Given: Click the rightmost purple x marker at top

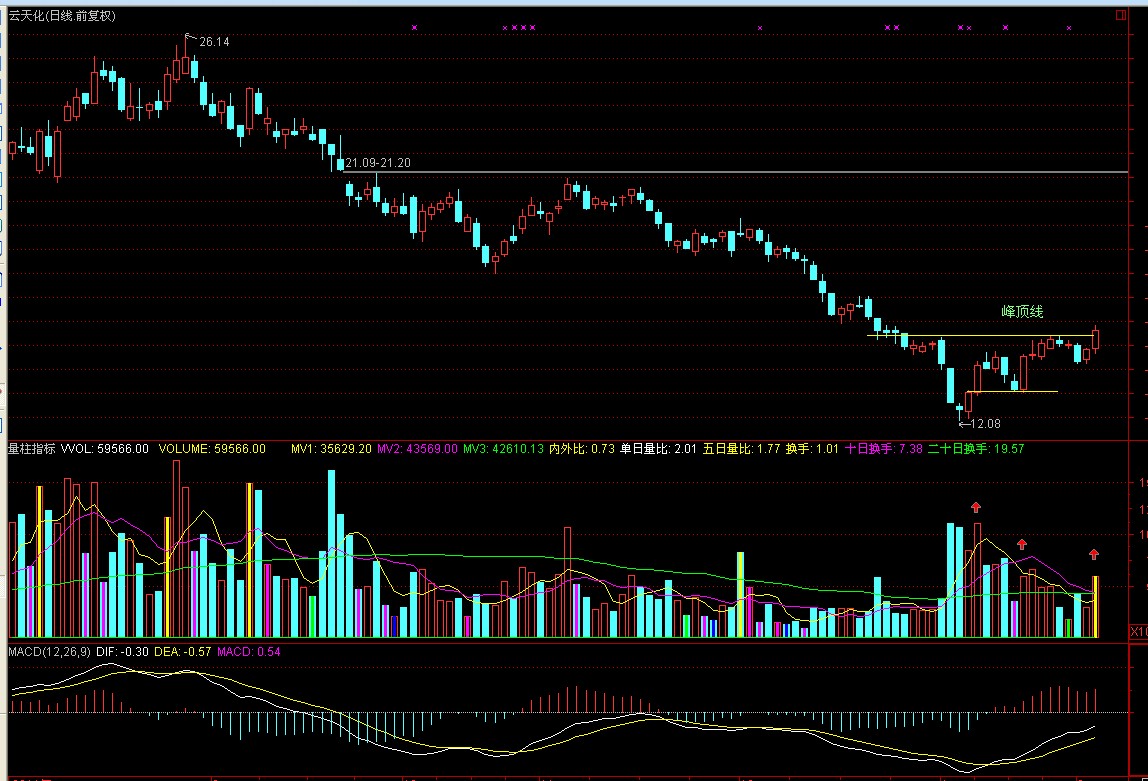Looking at the screenshot, I should [1069, 28].
